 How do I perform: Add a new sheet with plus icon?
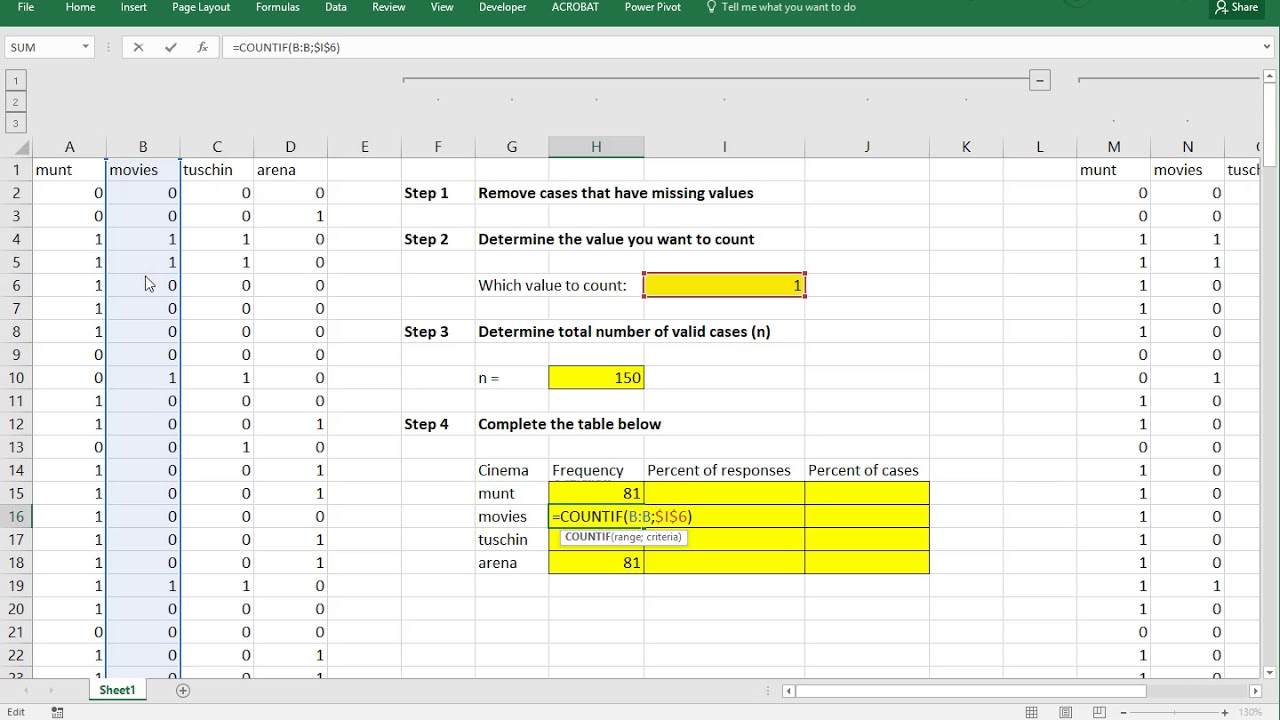[183, 690]
